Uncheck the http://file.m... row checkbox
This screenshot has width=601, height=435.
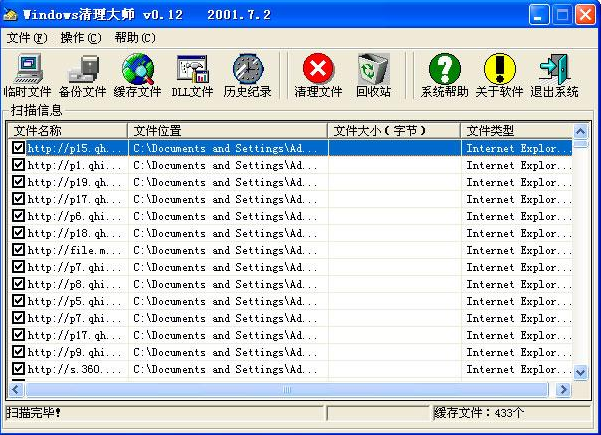pos(18,250)
